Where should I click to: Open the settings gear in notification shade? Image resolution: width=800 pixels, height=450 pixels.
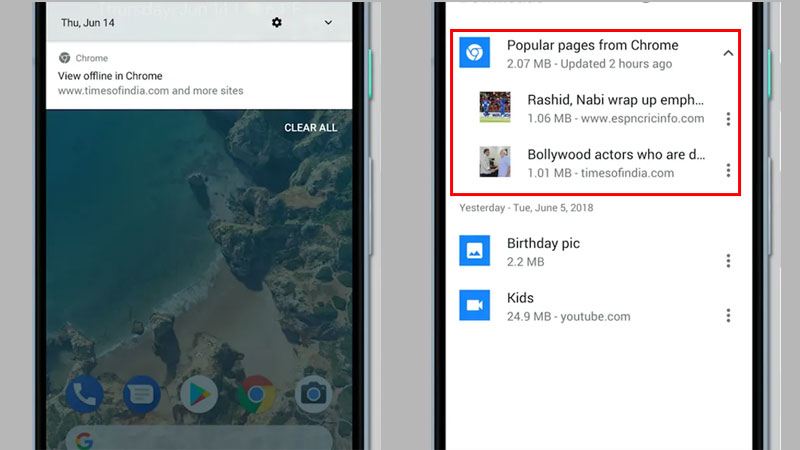(277, 22)
